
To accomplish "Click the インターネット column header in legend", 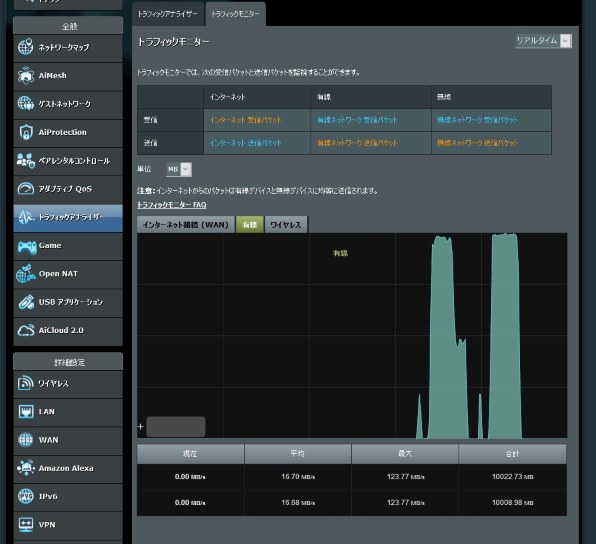I will click(x=227, y=97).
